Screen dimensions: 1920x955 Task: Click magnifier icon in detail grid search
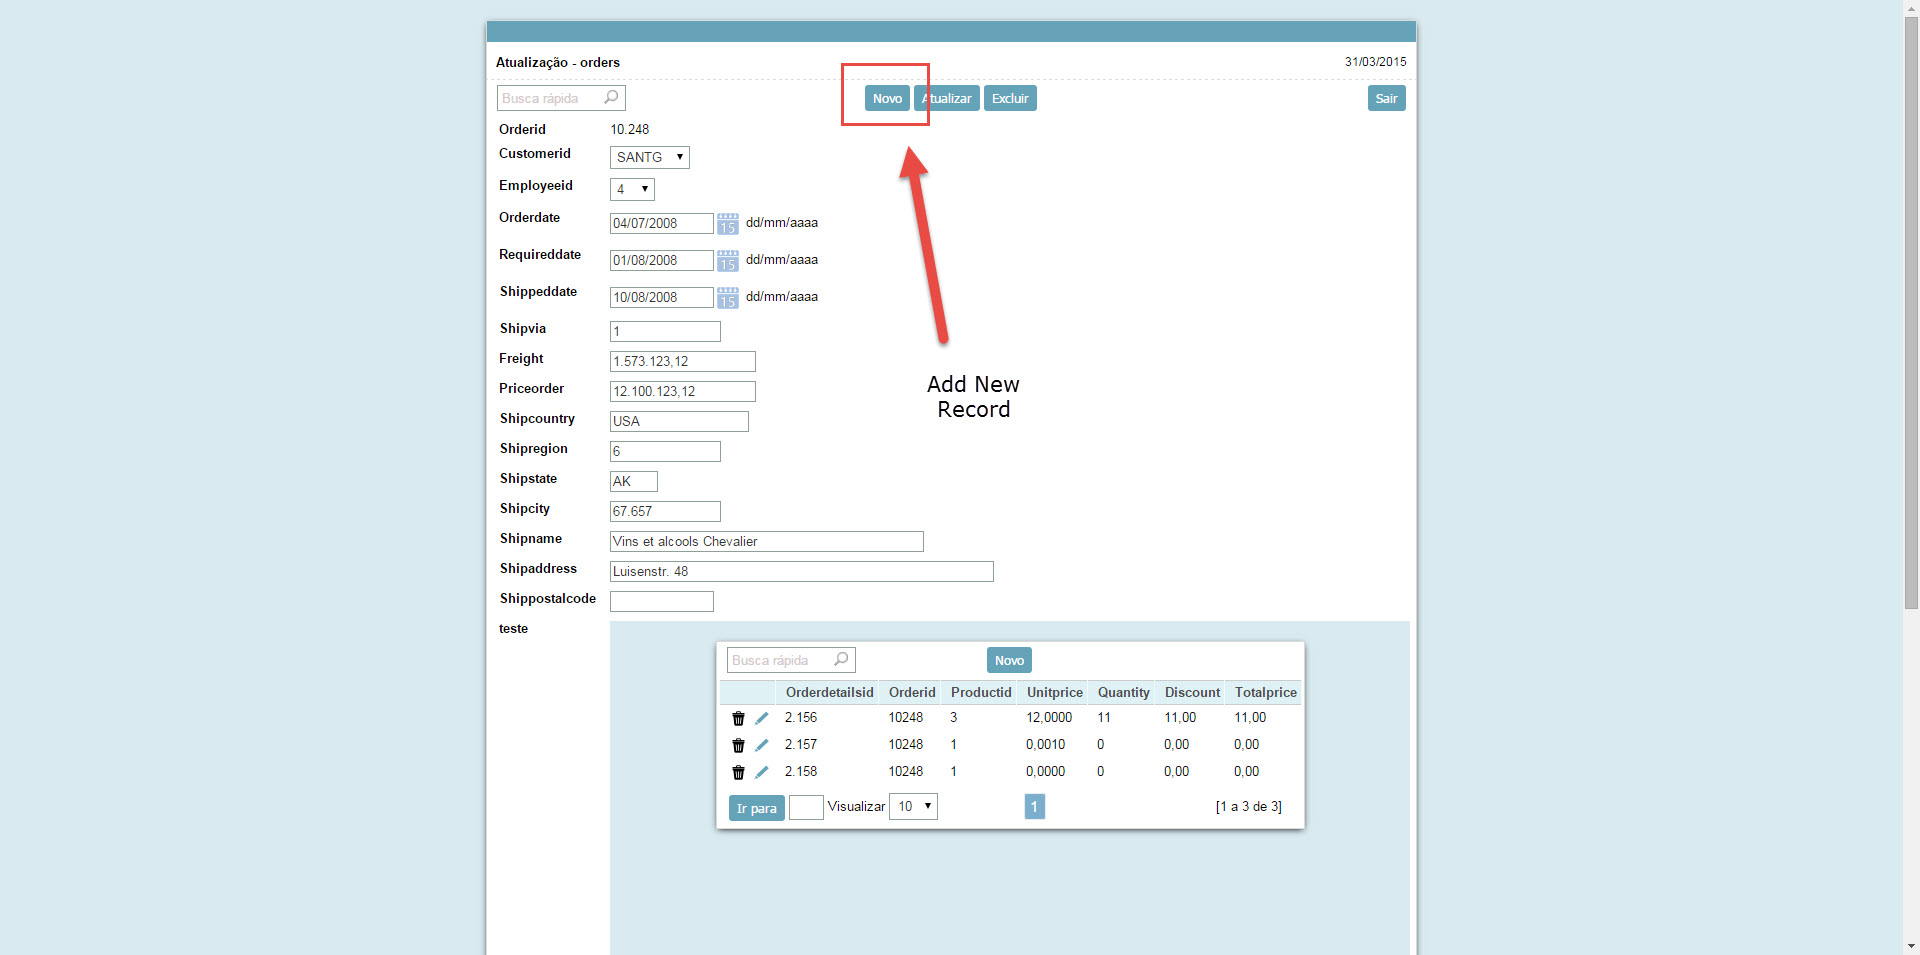[x=841, y=659]
